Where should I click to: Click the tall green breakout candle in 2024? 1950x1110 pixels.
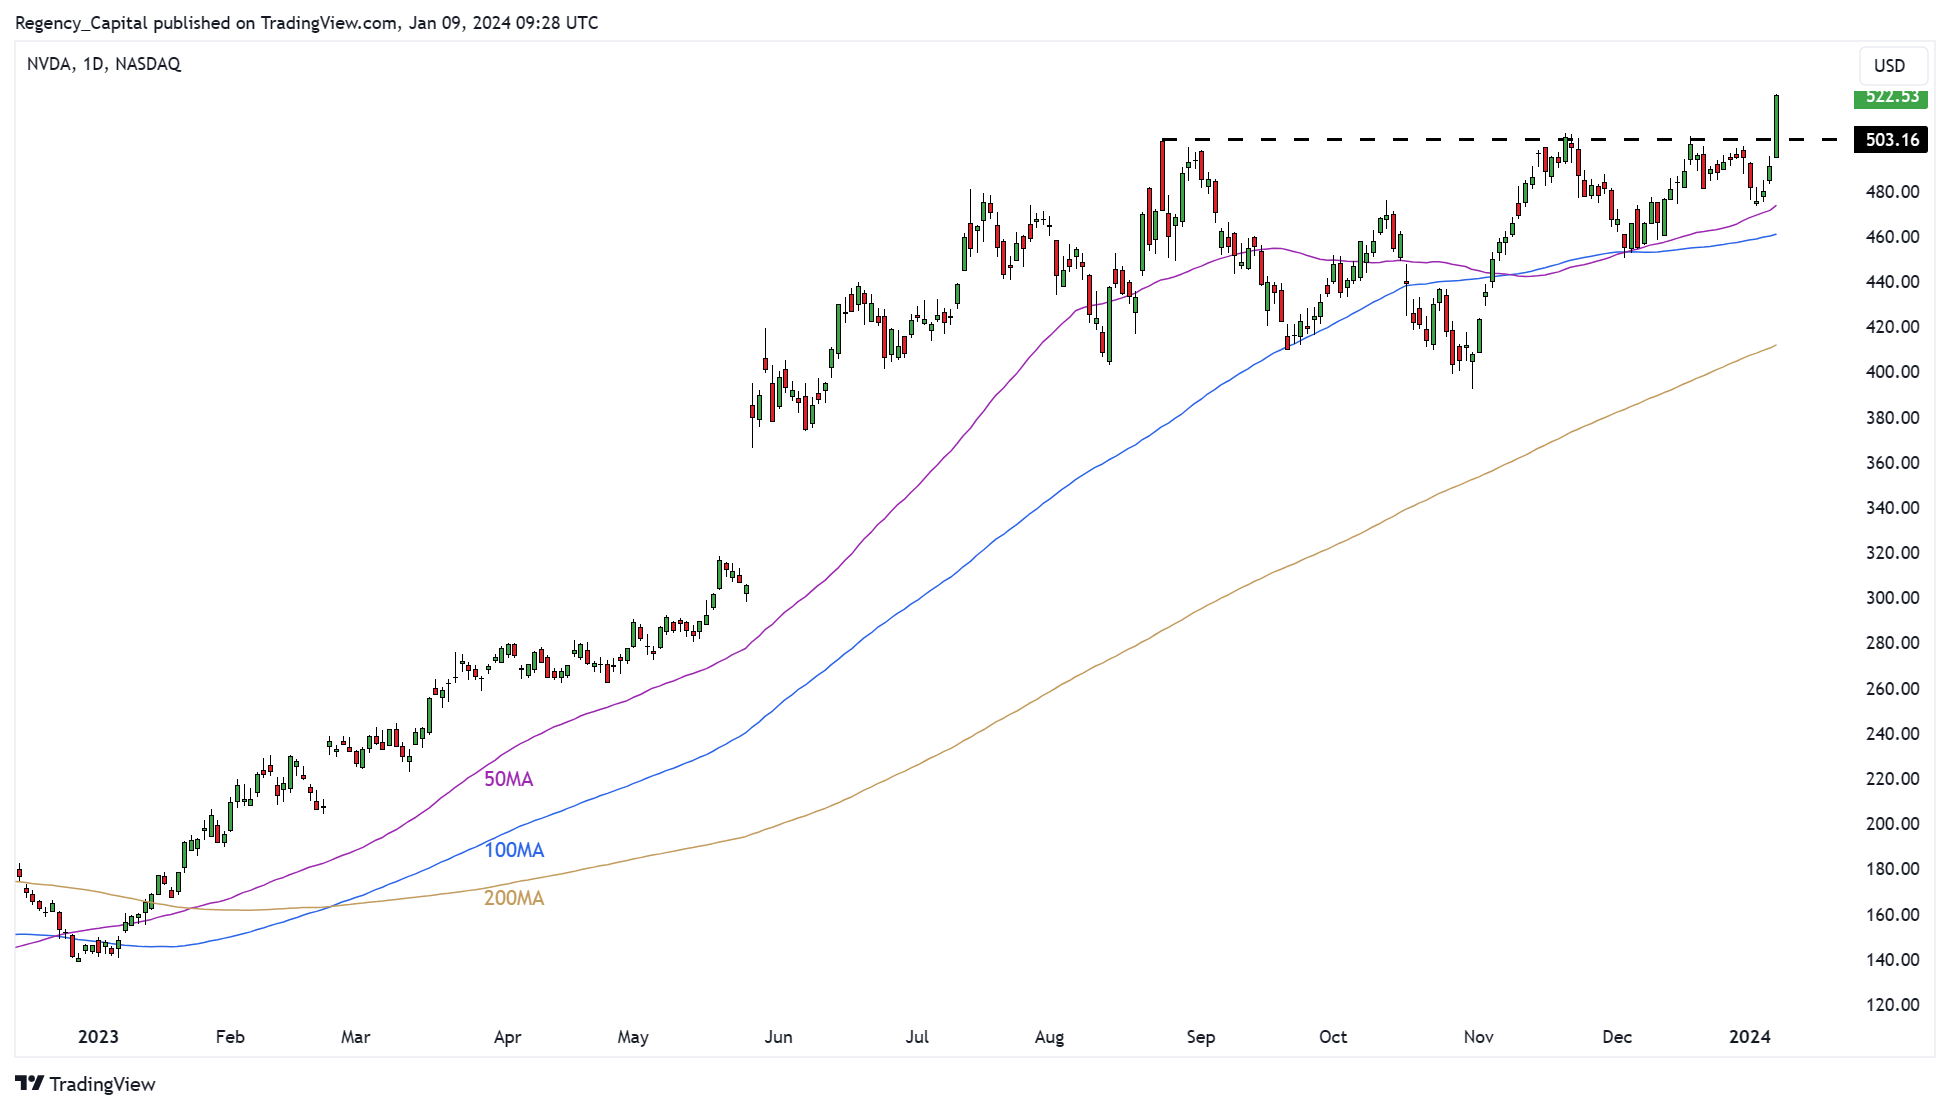tap(1776, 127)
